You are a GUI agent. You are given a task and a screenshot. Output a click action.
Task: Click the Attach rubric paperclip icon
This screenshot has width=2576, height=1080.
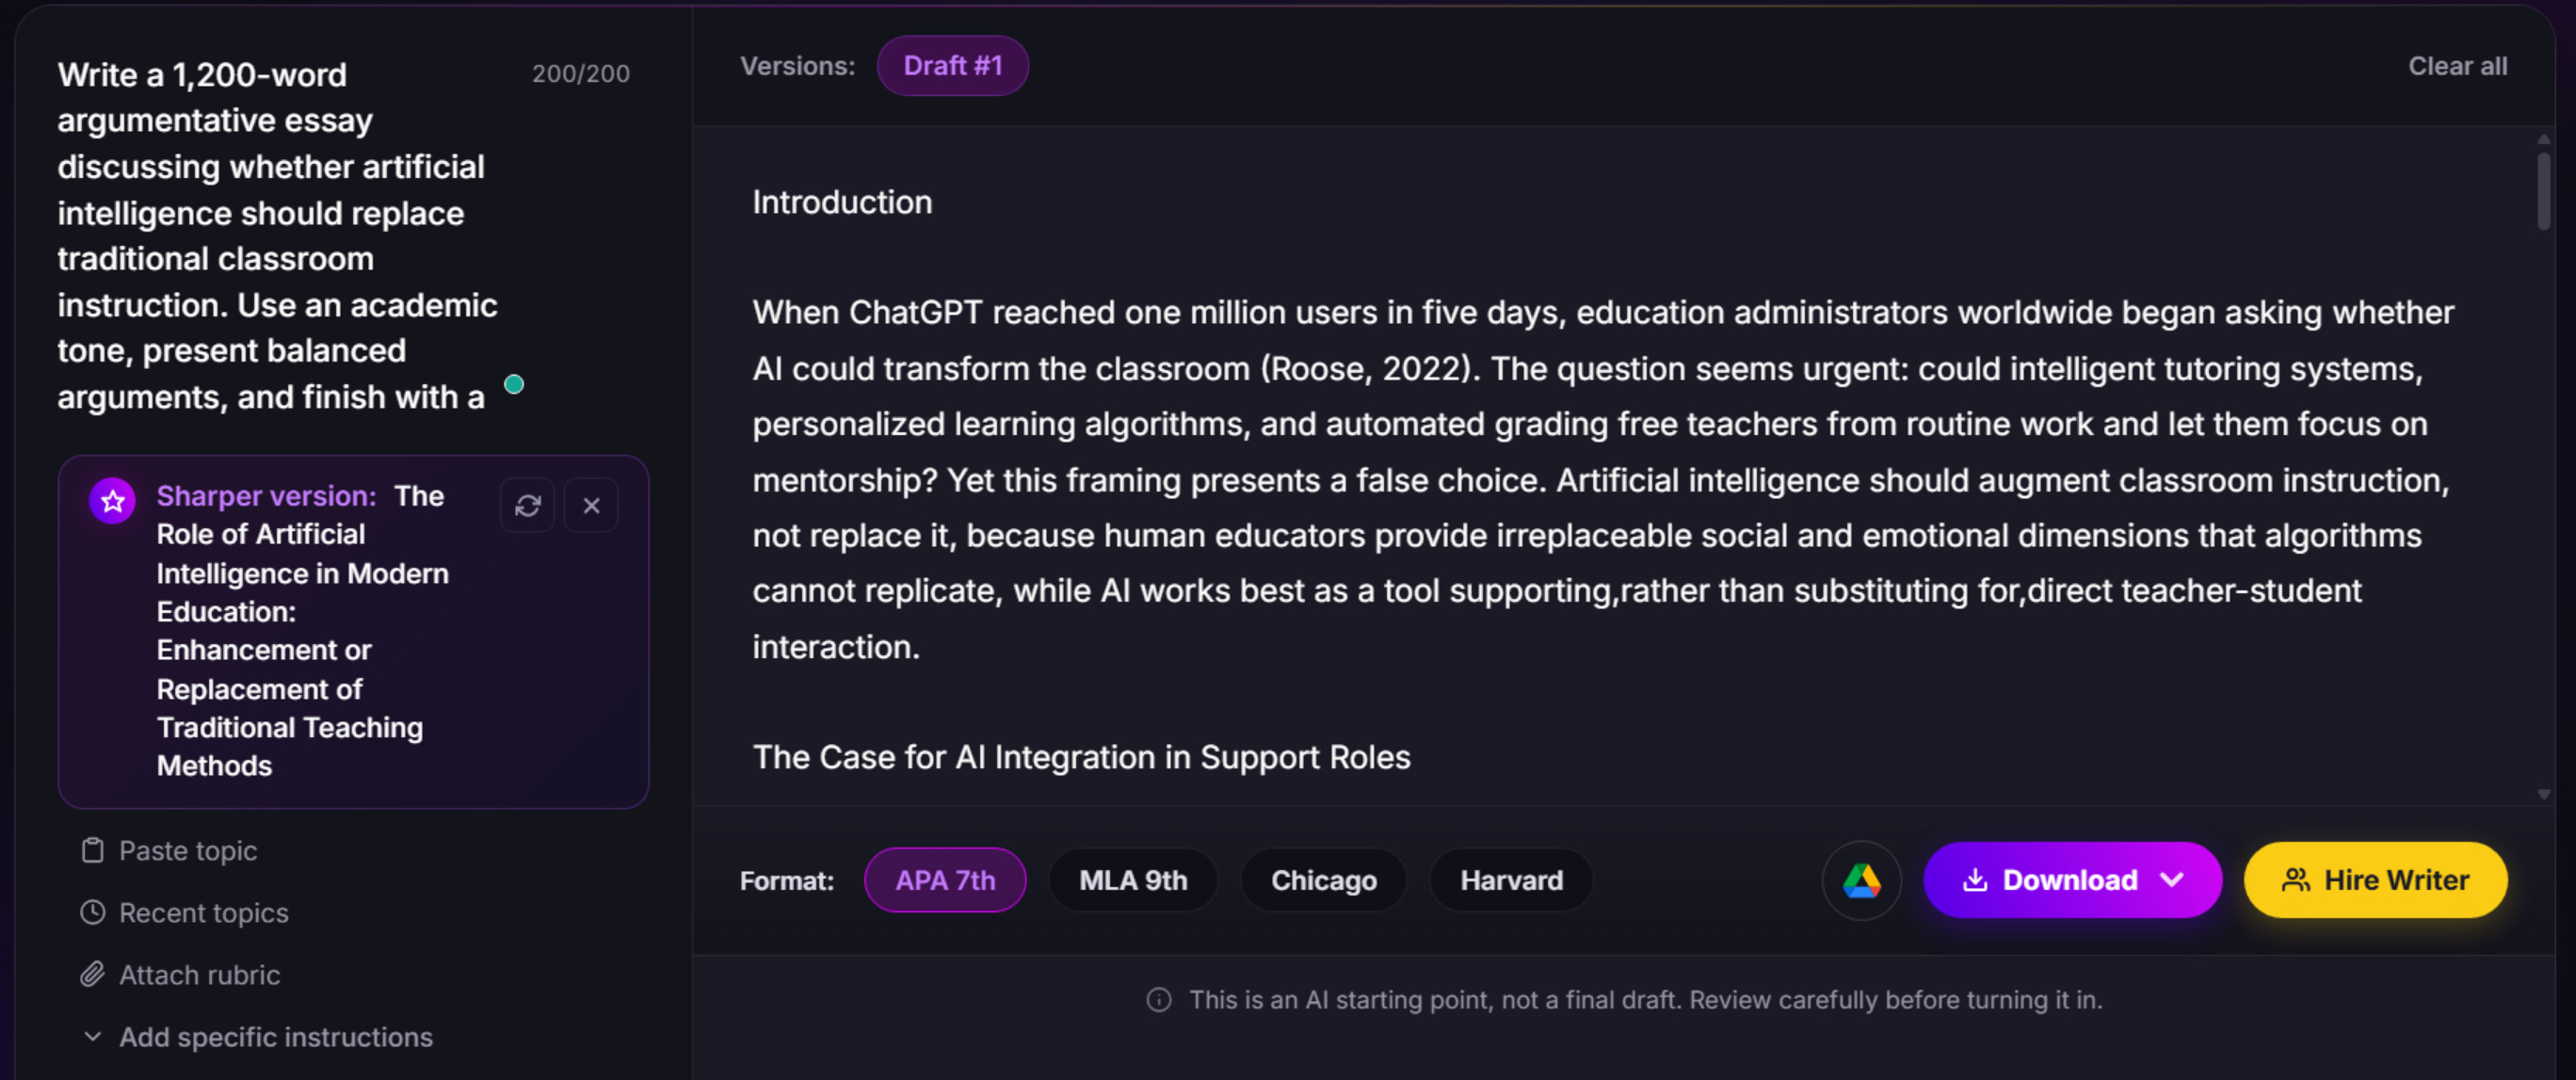click(x=92, y=975)
